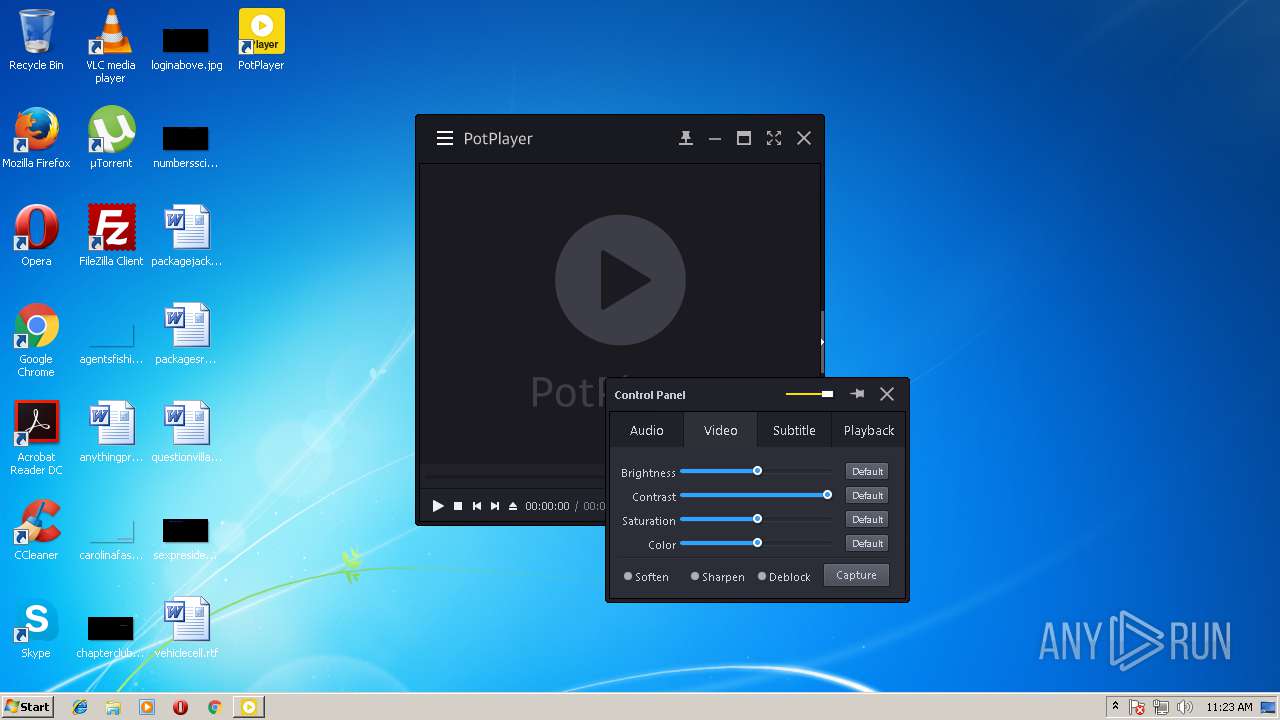Click the play button in PotPlayer controls
This screenshot has height=720, width=1280.
438,506
